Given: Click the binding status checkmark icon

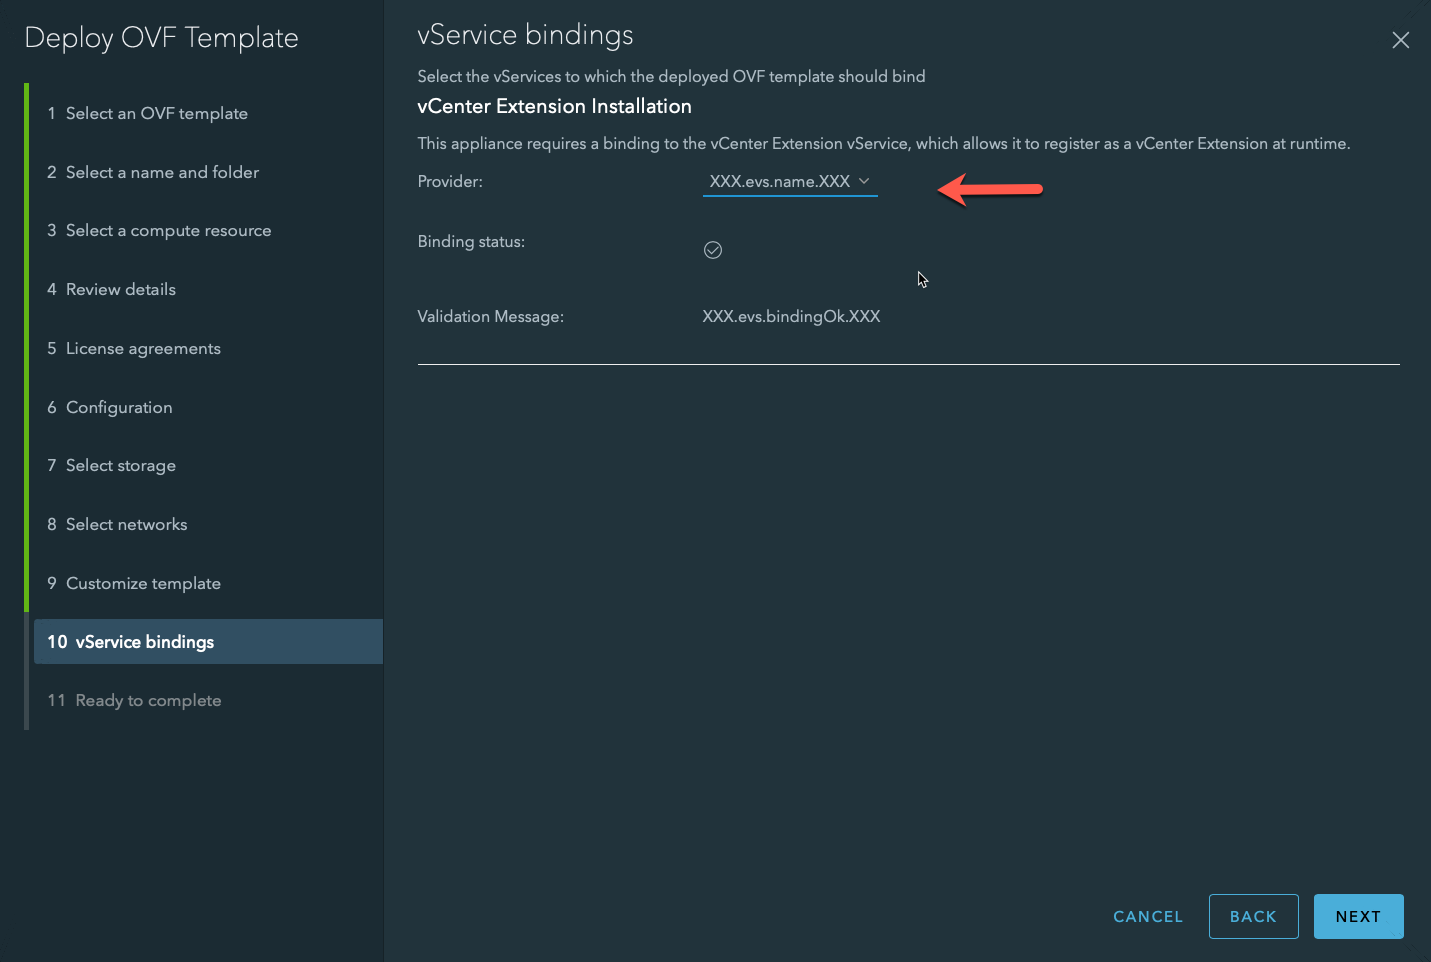Looking at the screenshot, I should click(713, 250).
